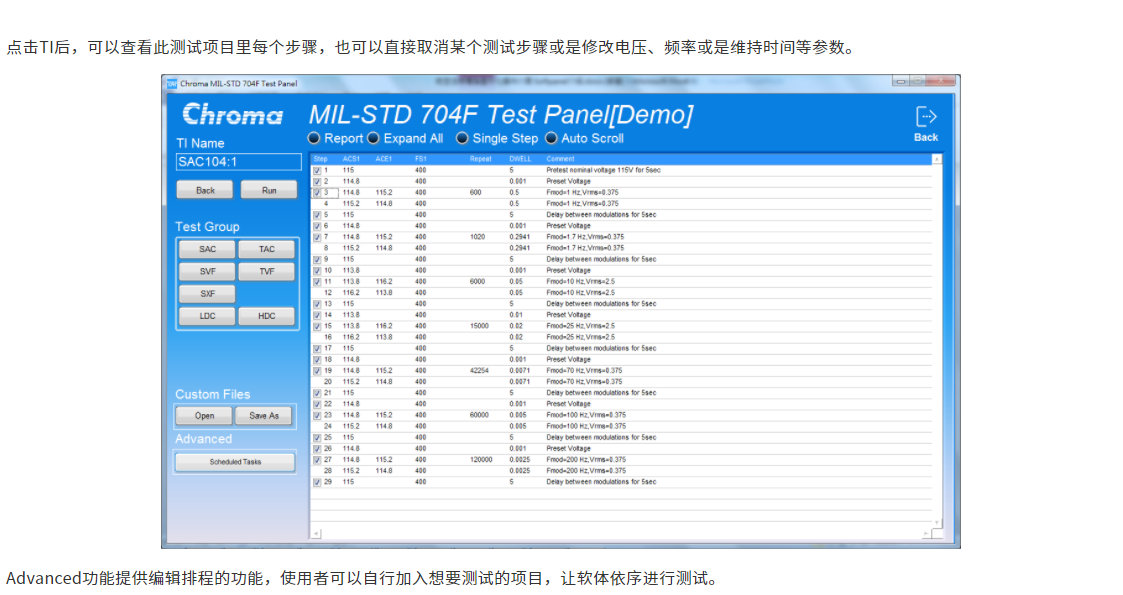Turn on Single Step execution

coord(461,138)
